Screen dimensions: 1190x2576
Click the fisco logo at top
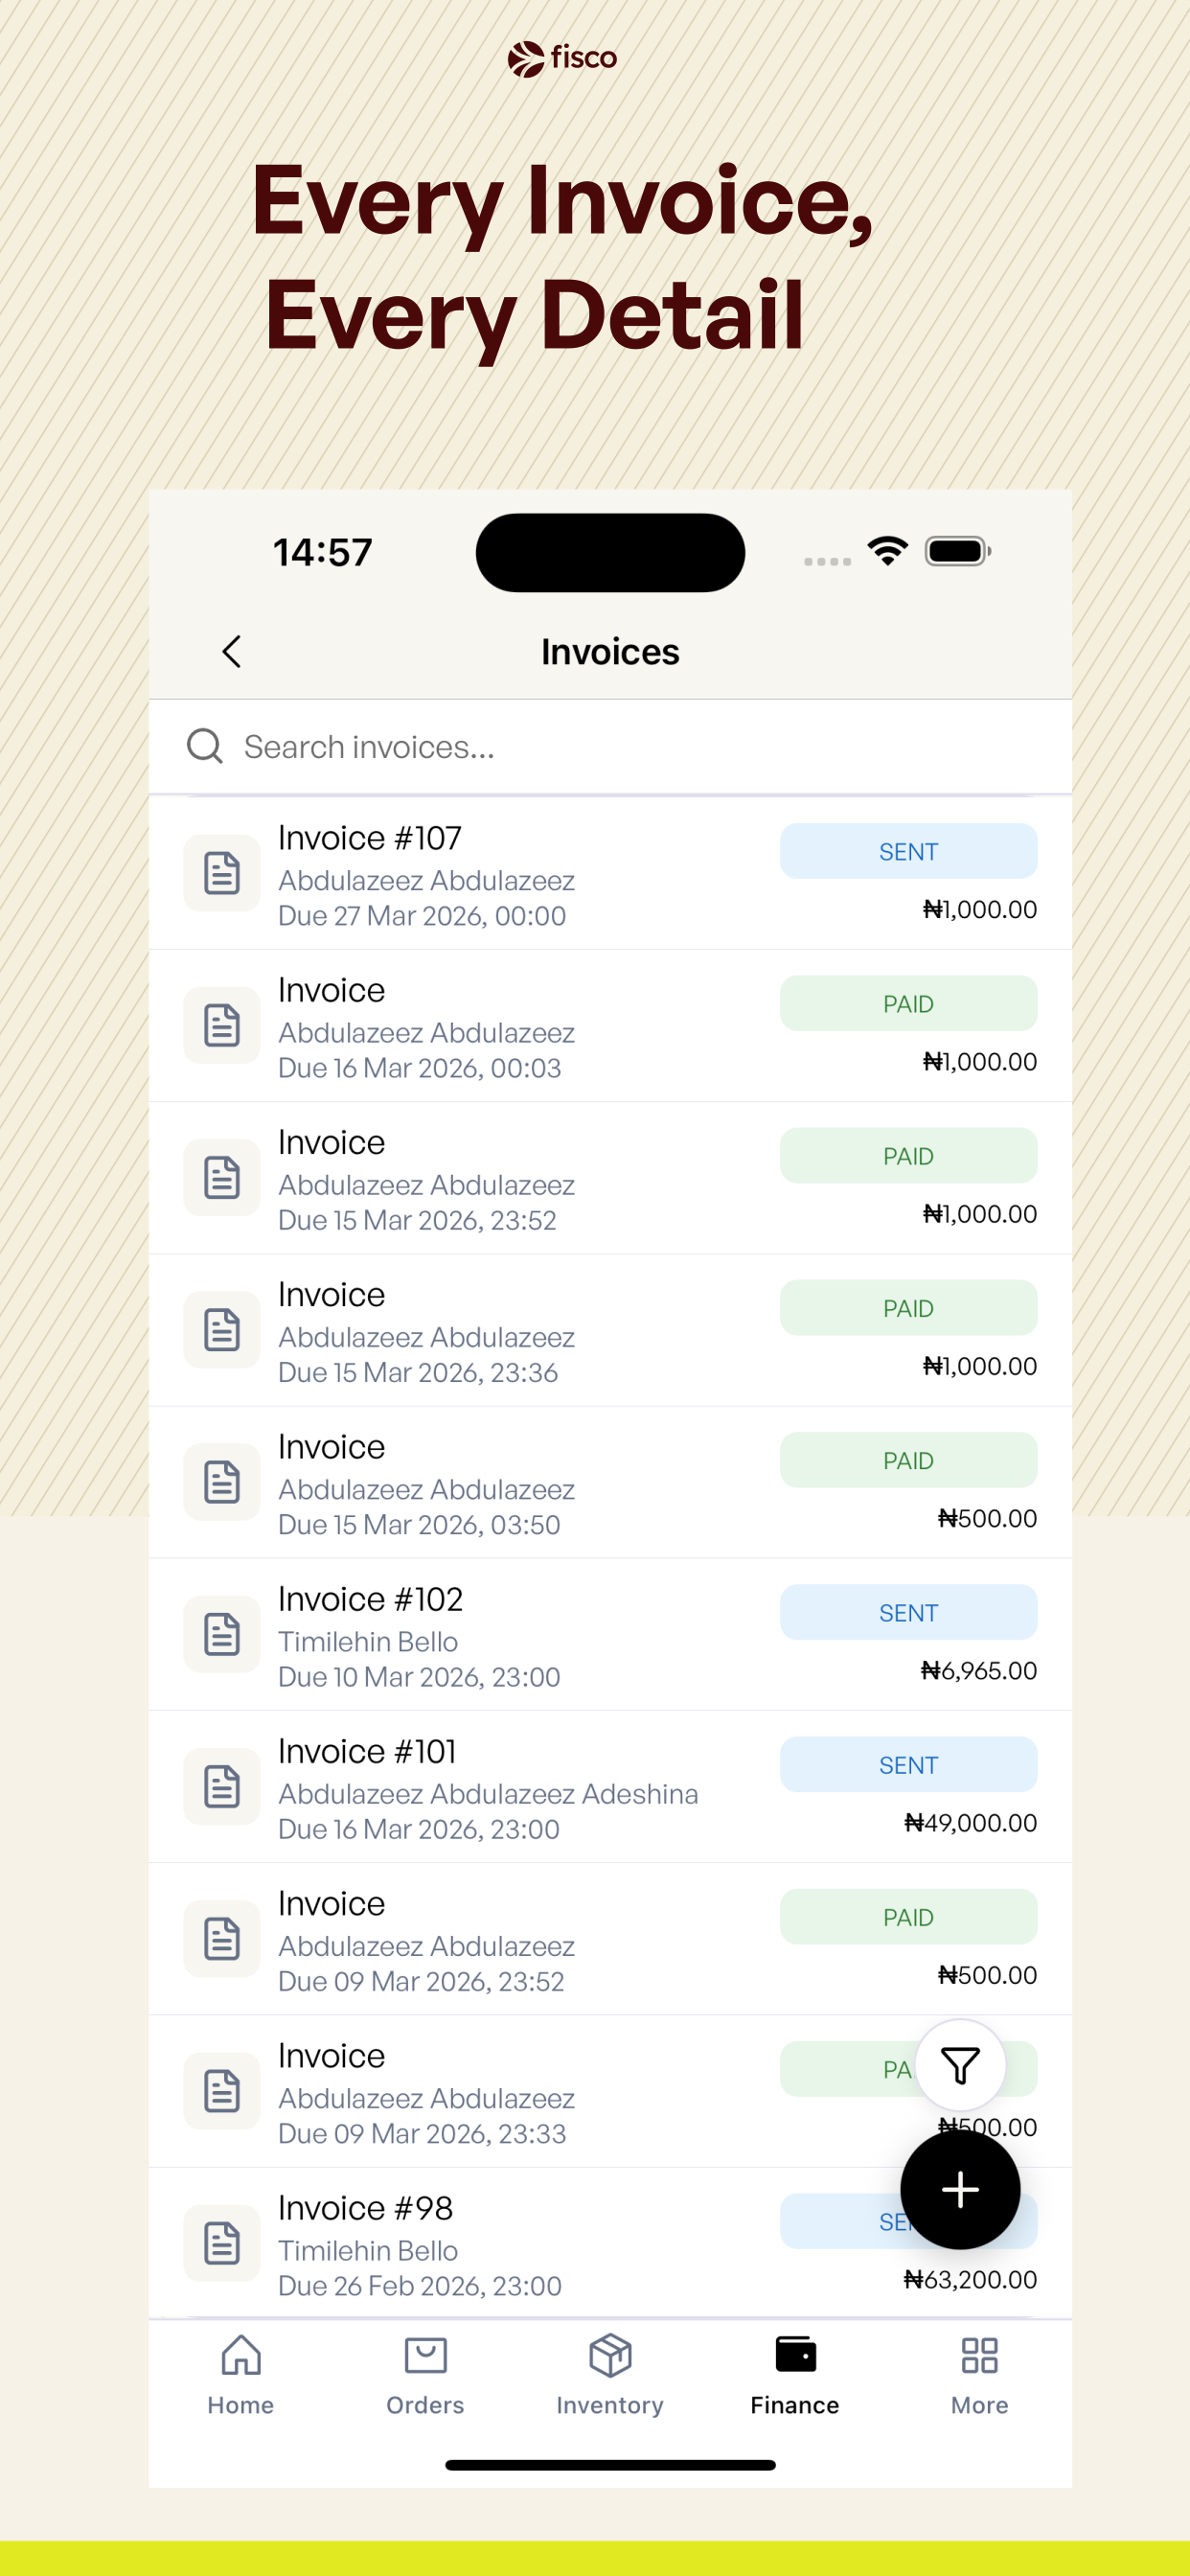(x=562, y=59)
